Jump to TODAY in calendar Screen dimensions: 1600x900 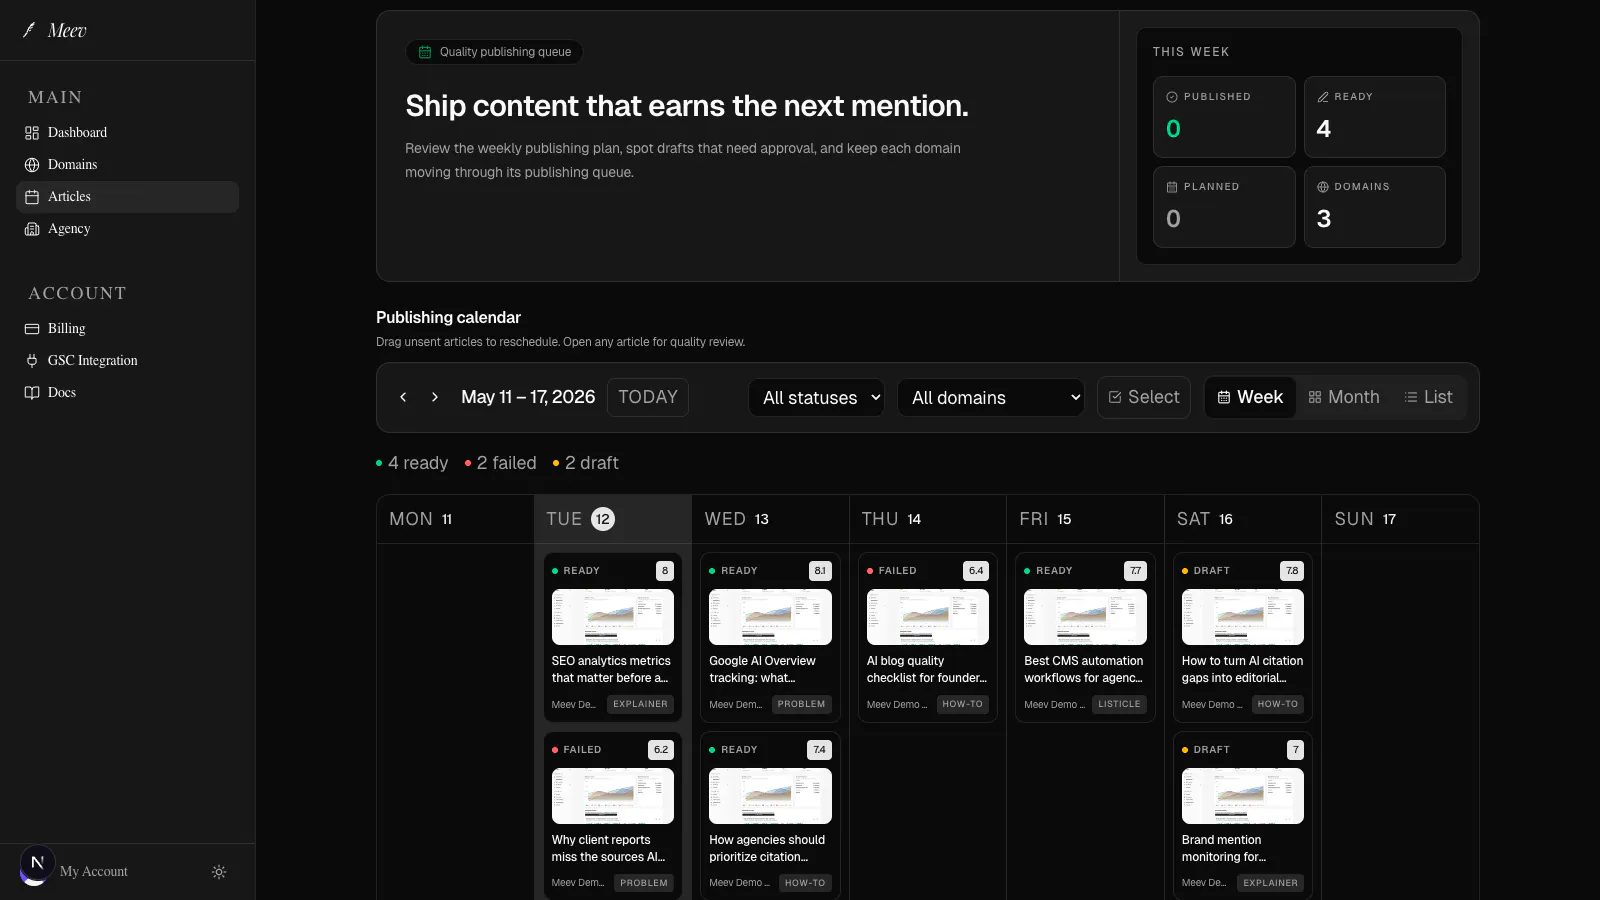point(648,397)
